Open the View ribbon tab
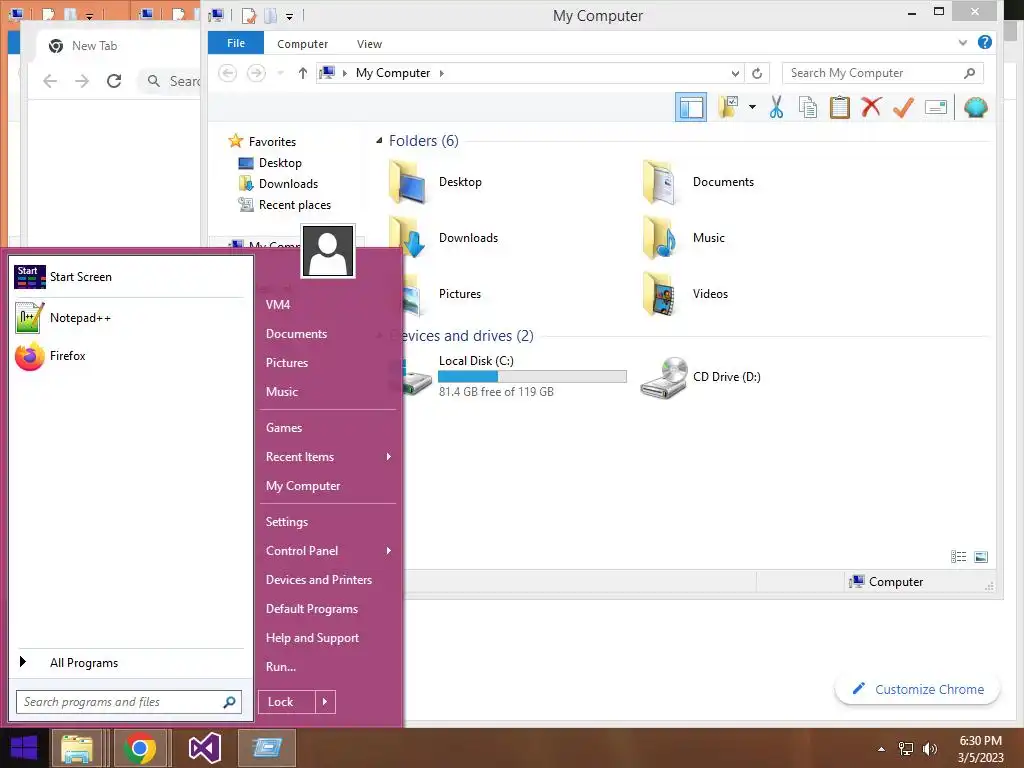Screen dimensions: 1024x768 [x=369, y=44]
